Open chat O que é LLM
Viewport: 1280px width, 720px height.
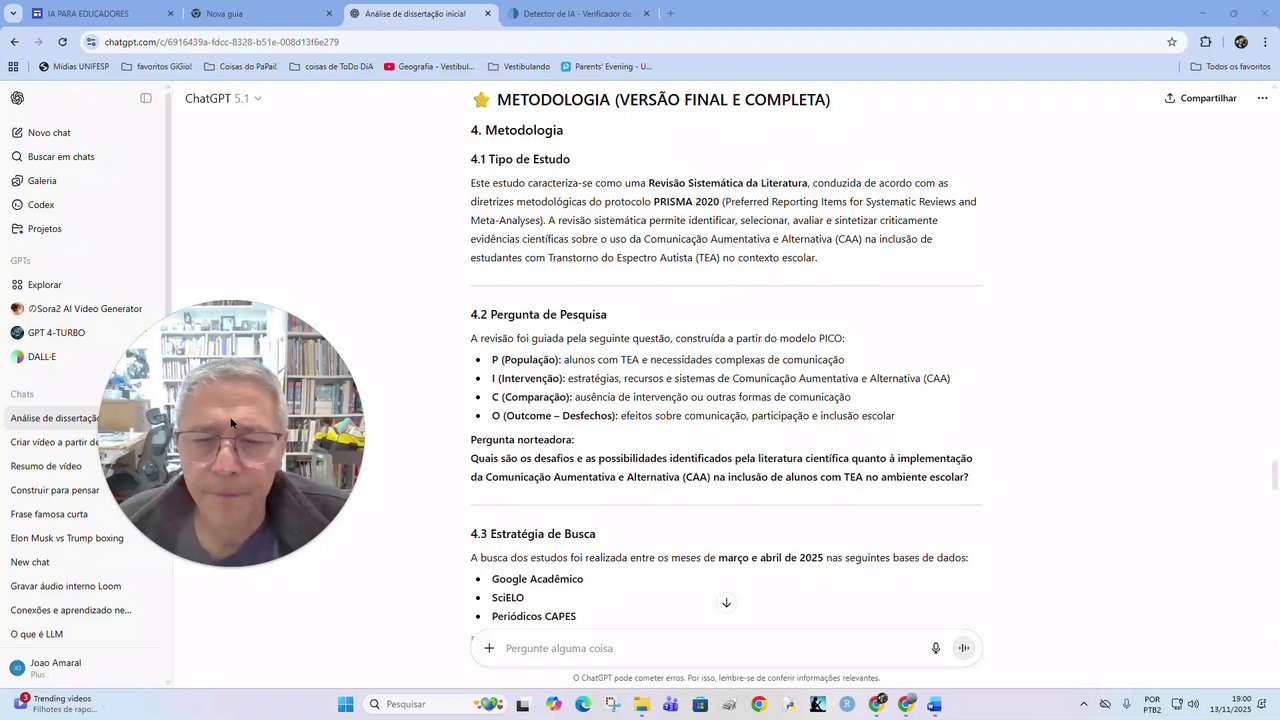coord(37,634)
